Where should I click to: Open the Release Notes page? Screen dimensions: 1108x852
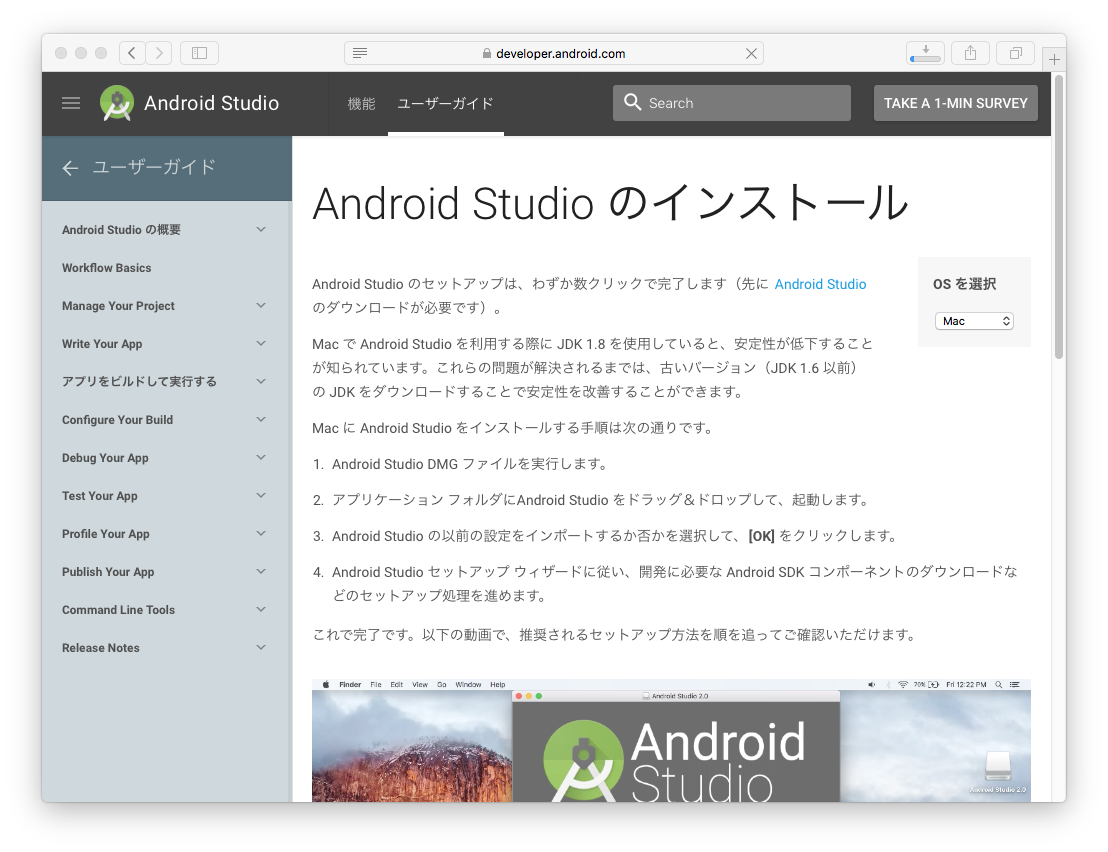(100, 648)
